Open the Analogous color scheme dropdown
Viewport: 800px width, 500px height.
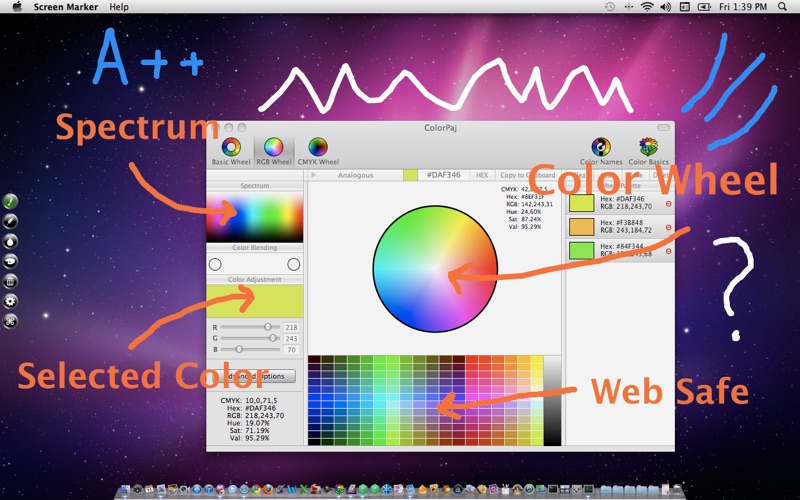[356, 175]
